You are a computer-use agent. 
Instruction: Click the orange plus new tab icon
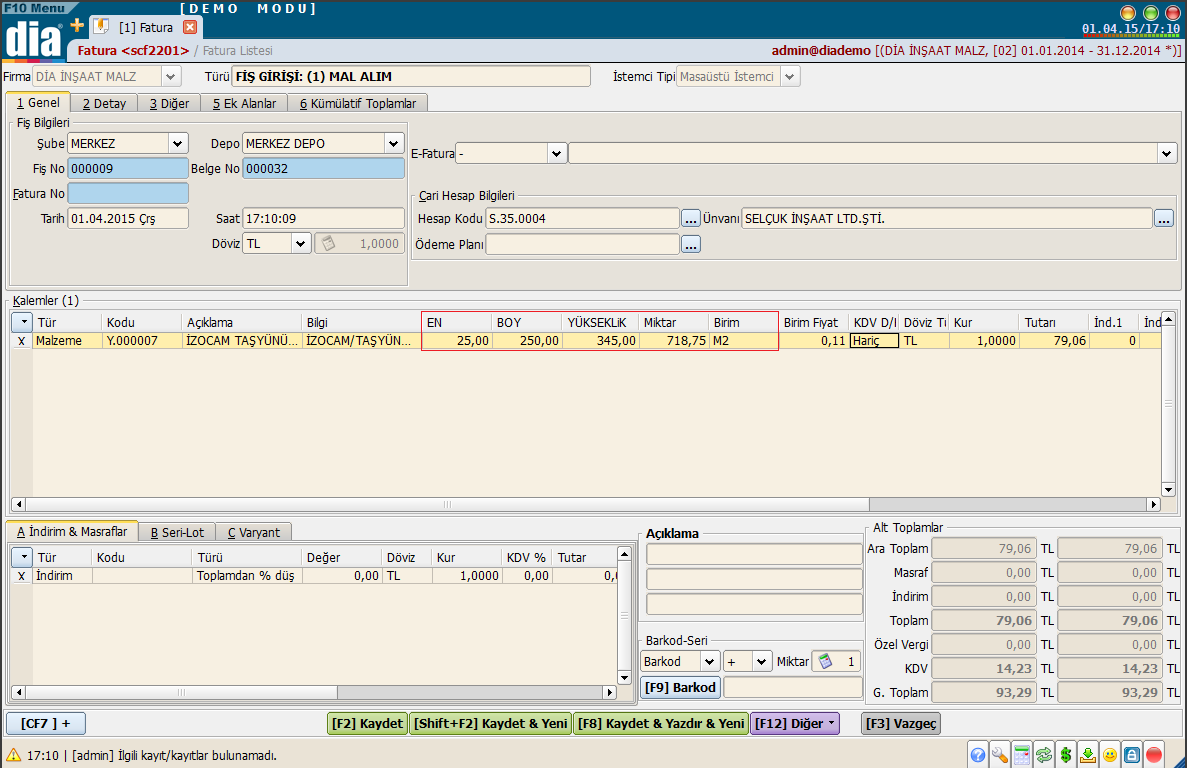pyautogui.click(x=76, y=26)
